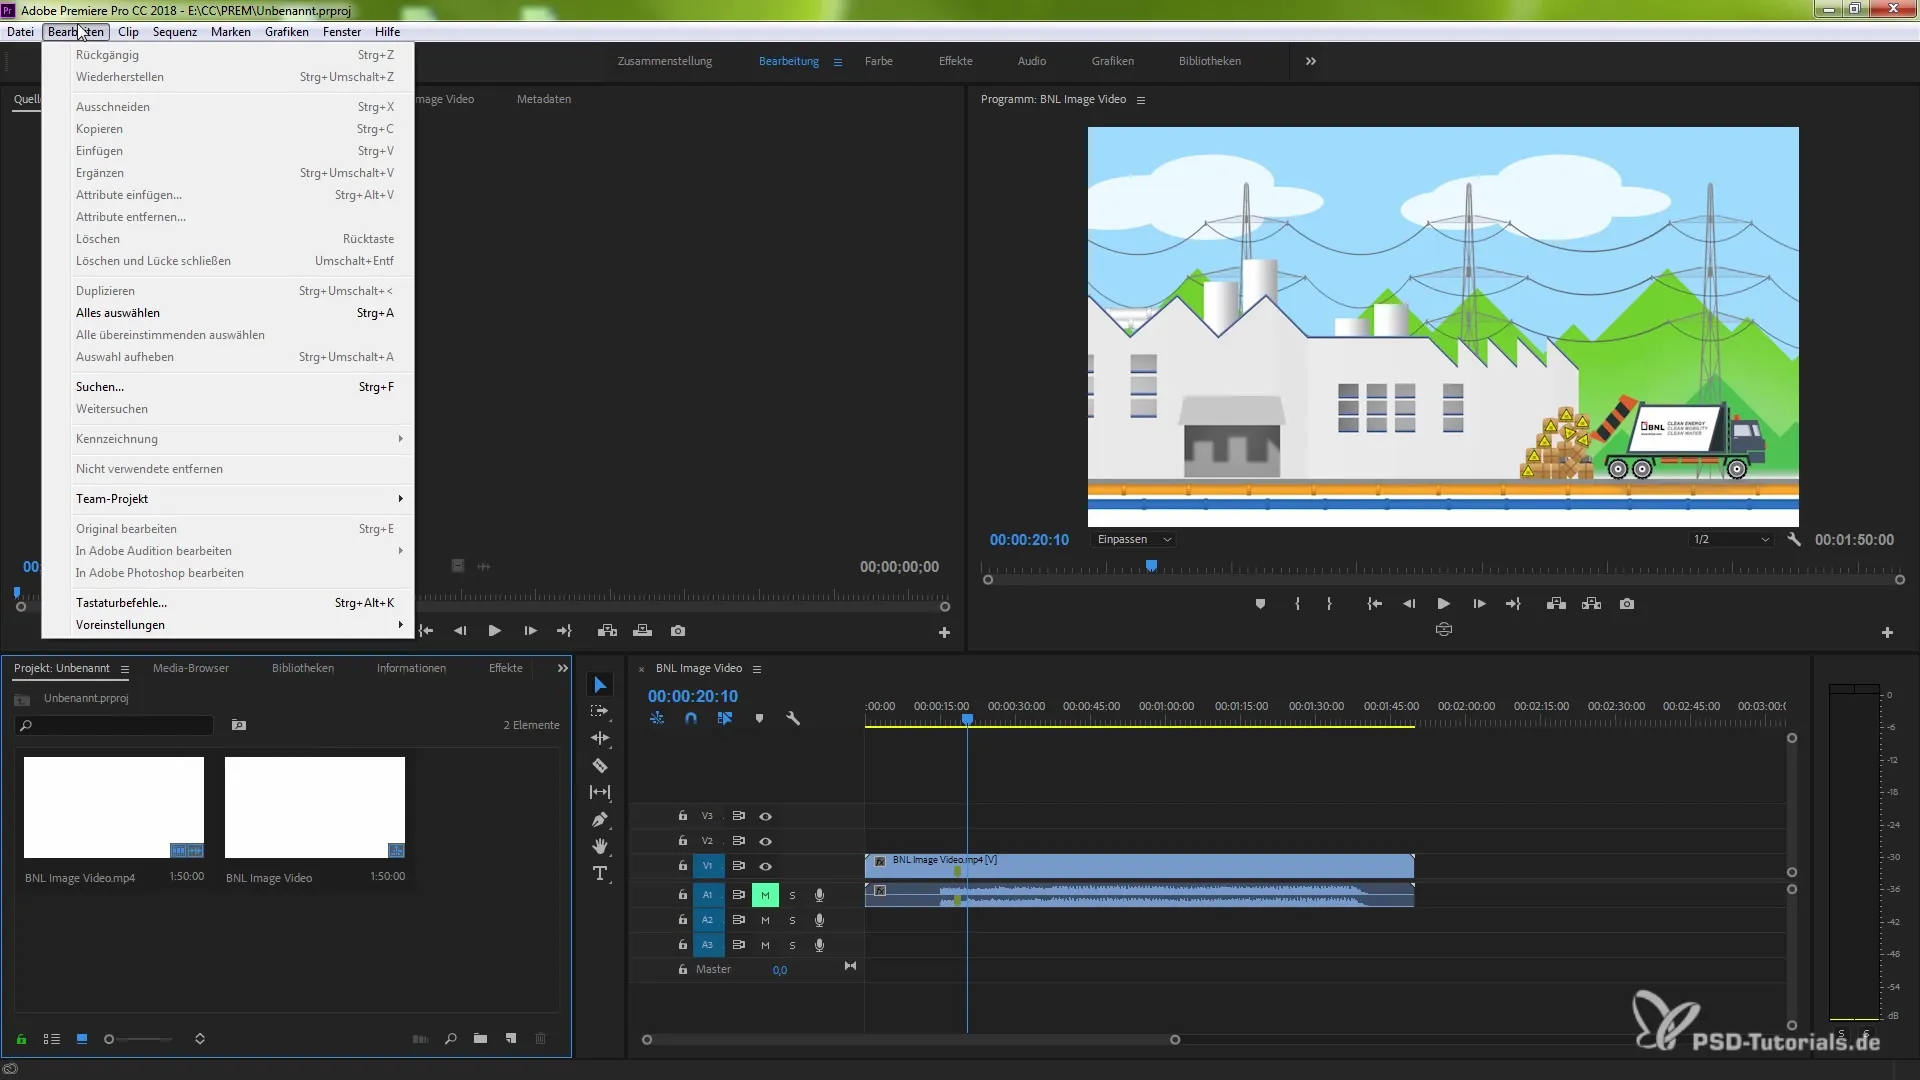Select the Razor tool
1920x1080 pixels.
[600, 765]
